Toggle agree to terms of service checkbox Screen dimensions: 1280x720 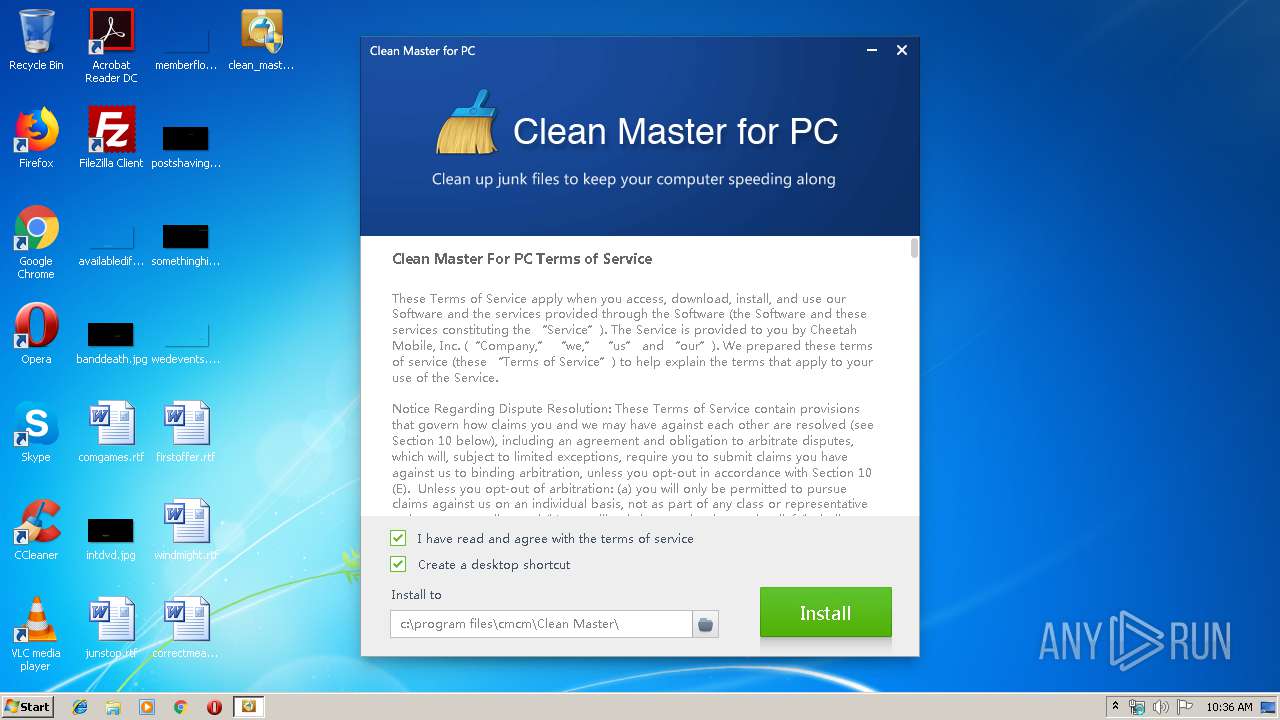398,538
